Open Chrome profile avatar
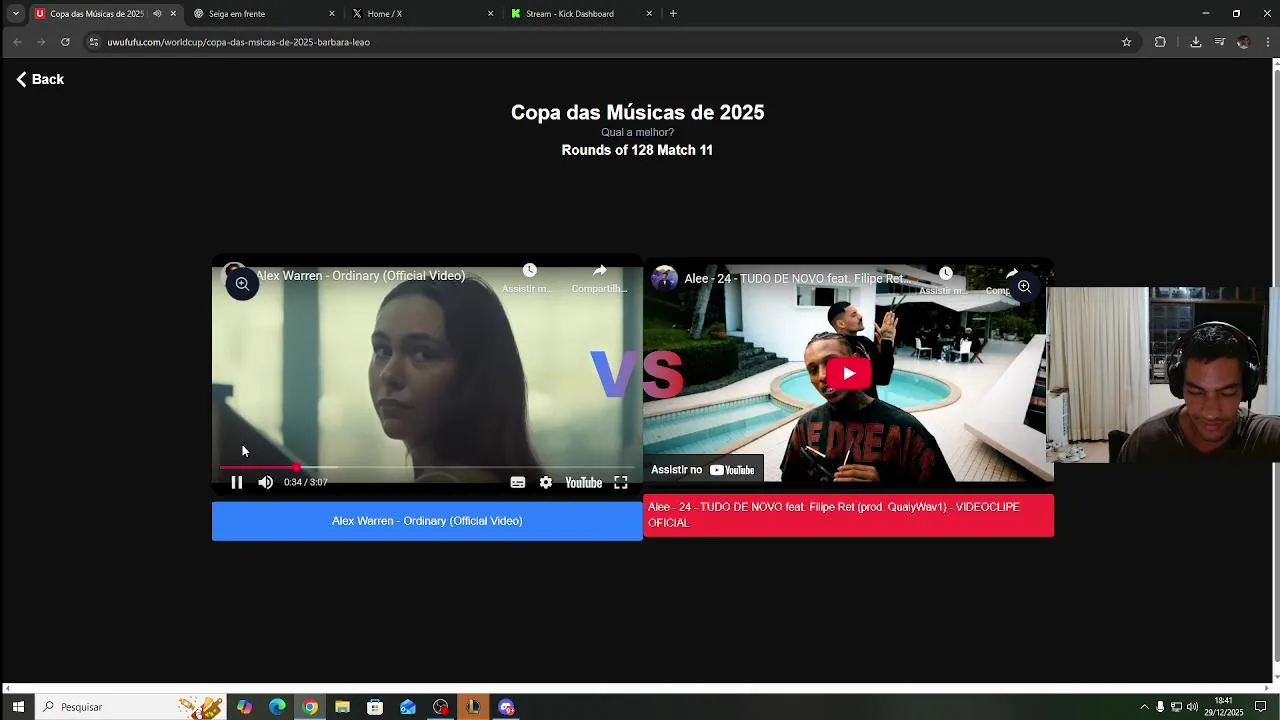 point(1243,42)
